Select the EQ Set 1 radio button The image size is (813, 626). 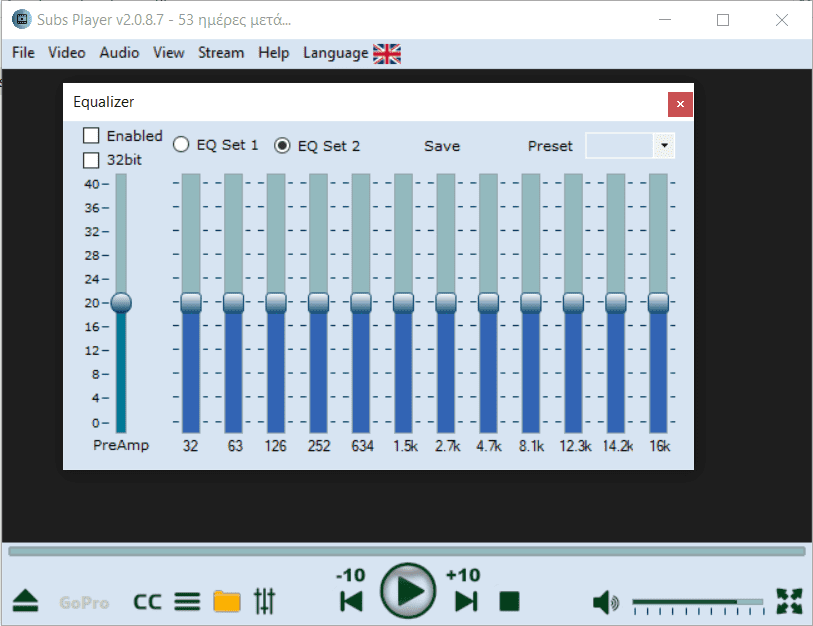tap(181, 145)
